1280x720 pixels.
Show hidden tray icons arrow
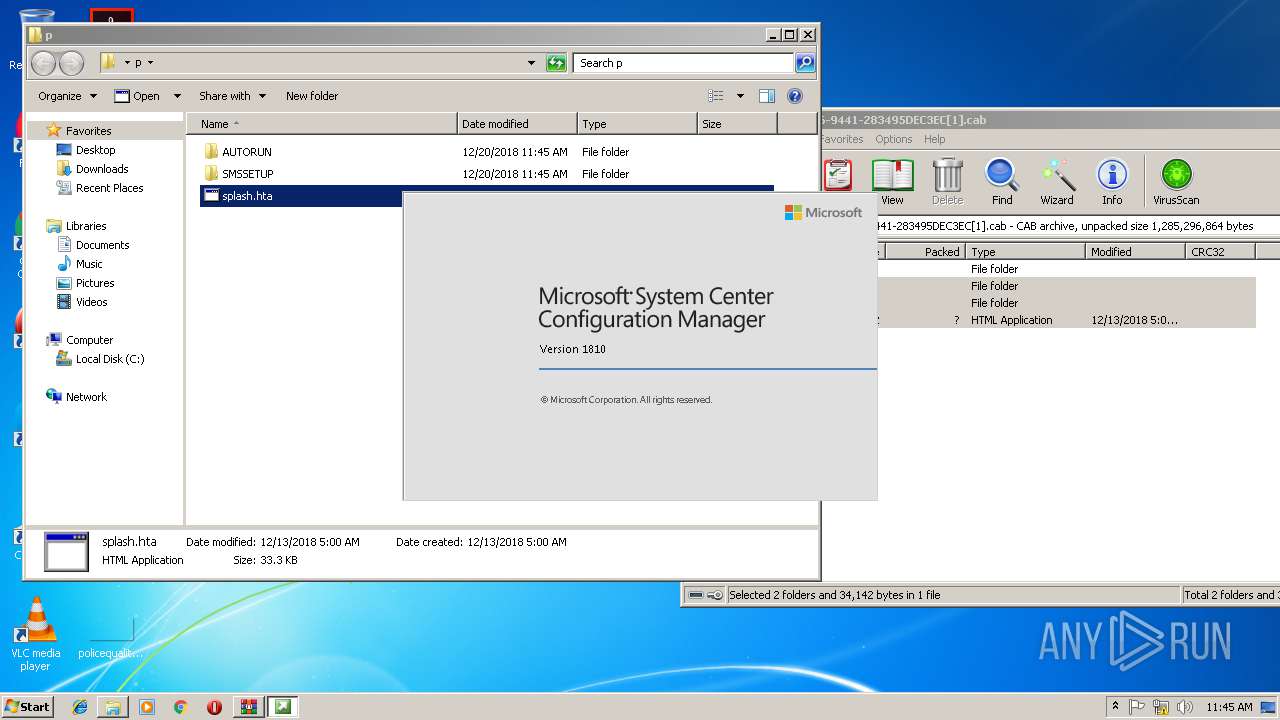1116,706
